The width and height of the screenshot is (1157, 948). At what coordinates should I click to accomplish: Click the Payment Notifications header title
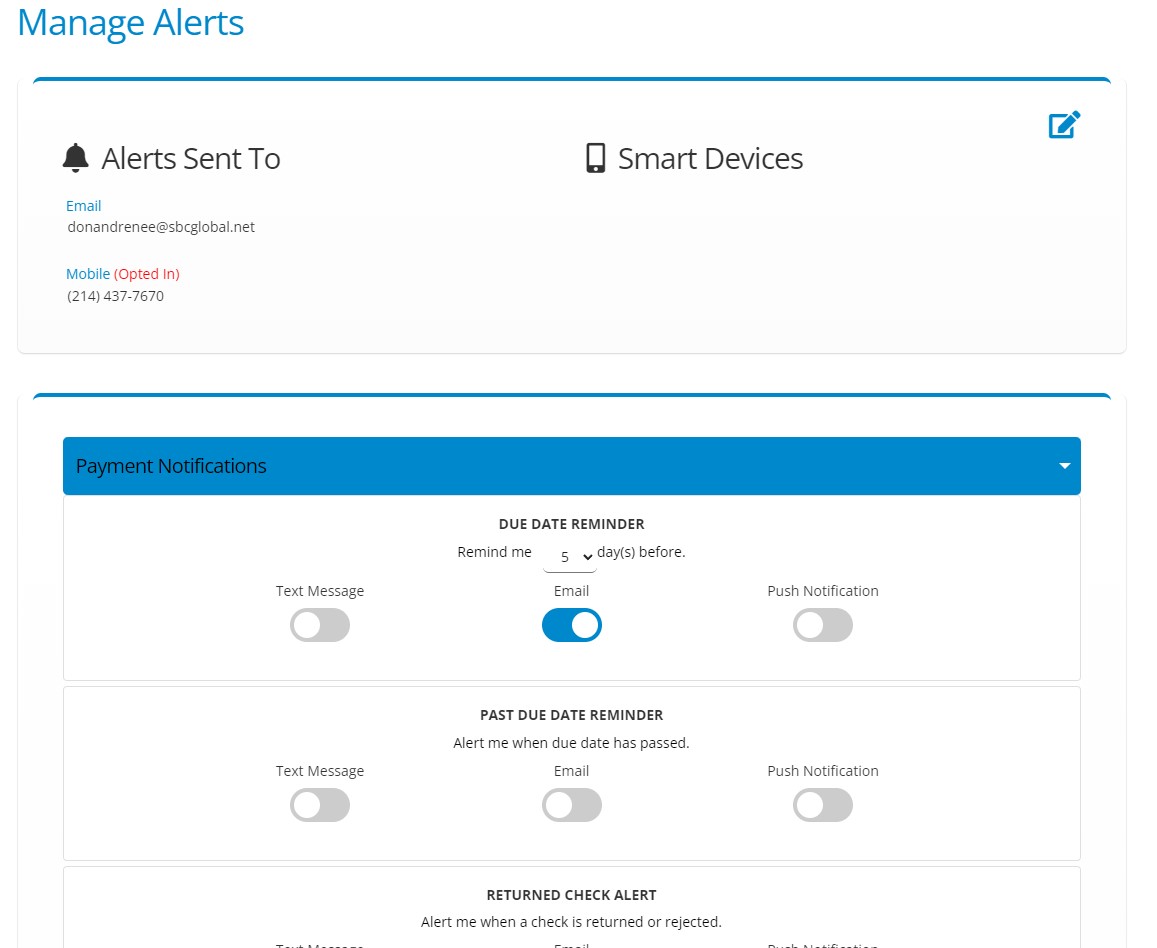[171, 466]
